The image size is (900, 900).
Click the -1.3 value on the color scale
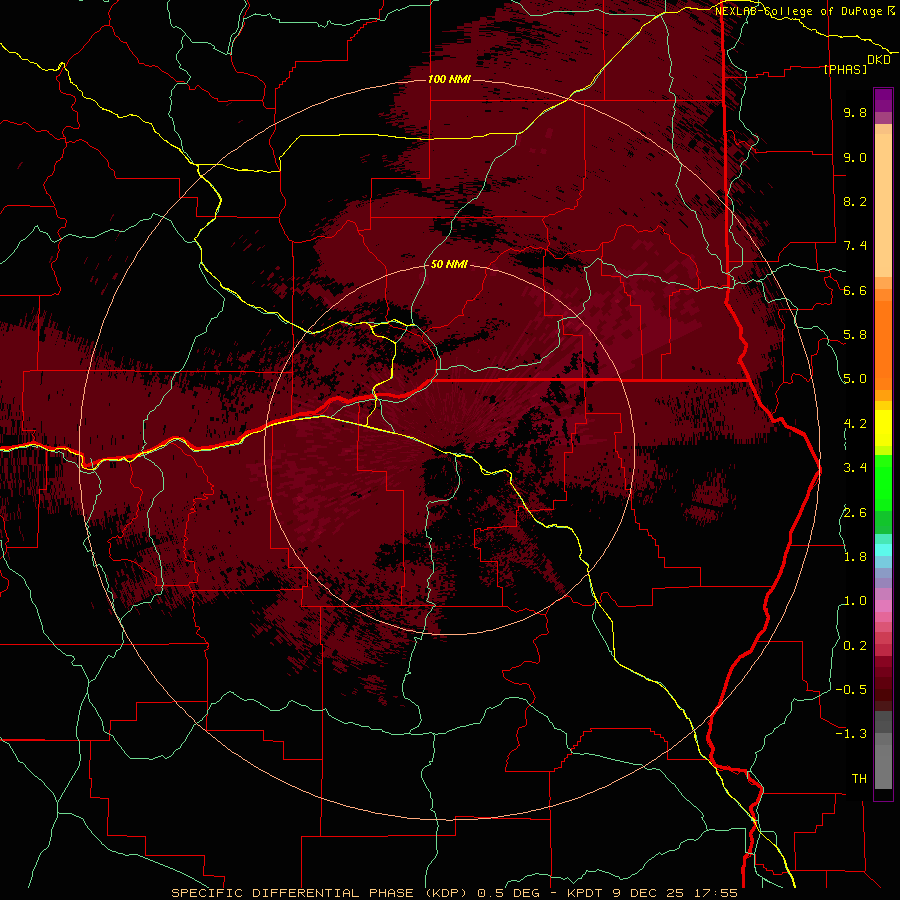click(851, 734)
